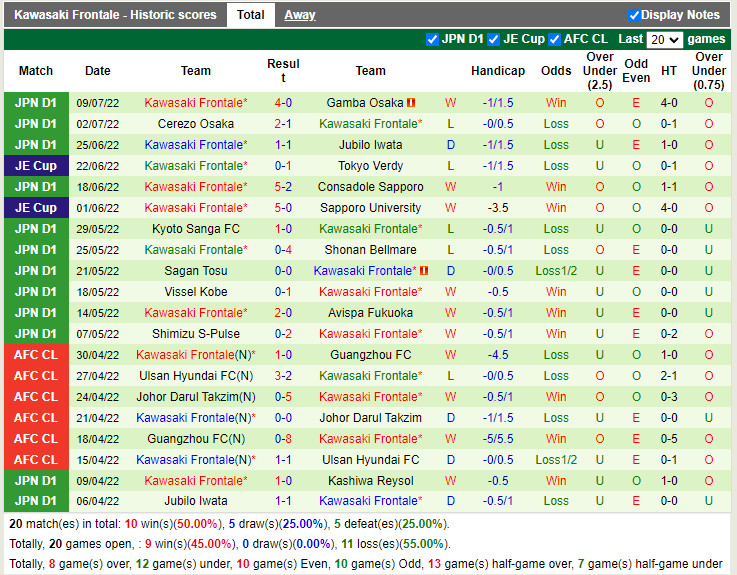Toggle the Display Notes checkbox
Image resolution: width=737 pixels, height=575 pixels.
click(x=634, y=15)
